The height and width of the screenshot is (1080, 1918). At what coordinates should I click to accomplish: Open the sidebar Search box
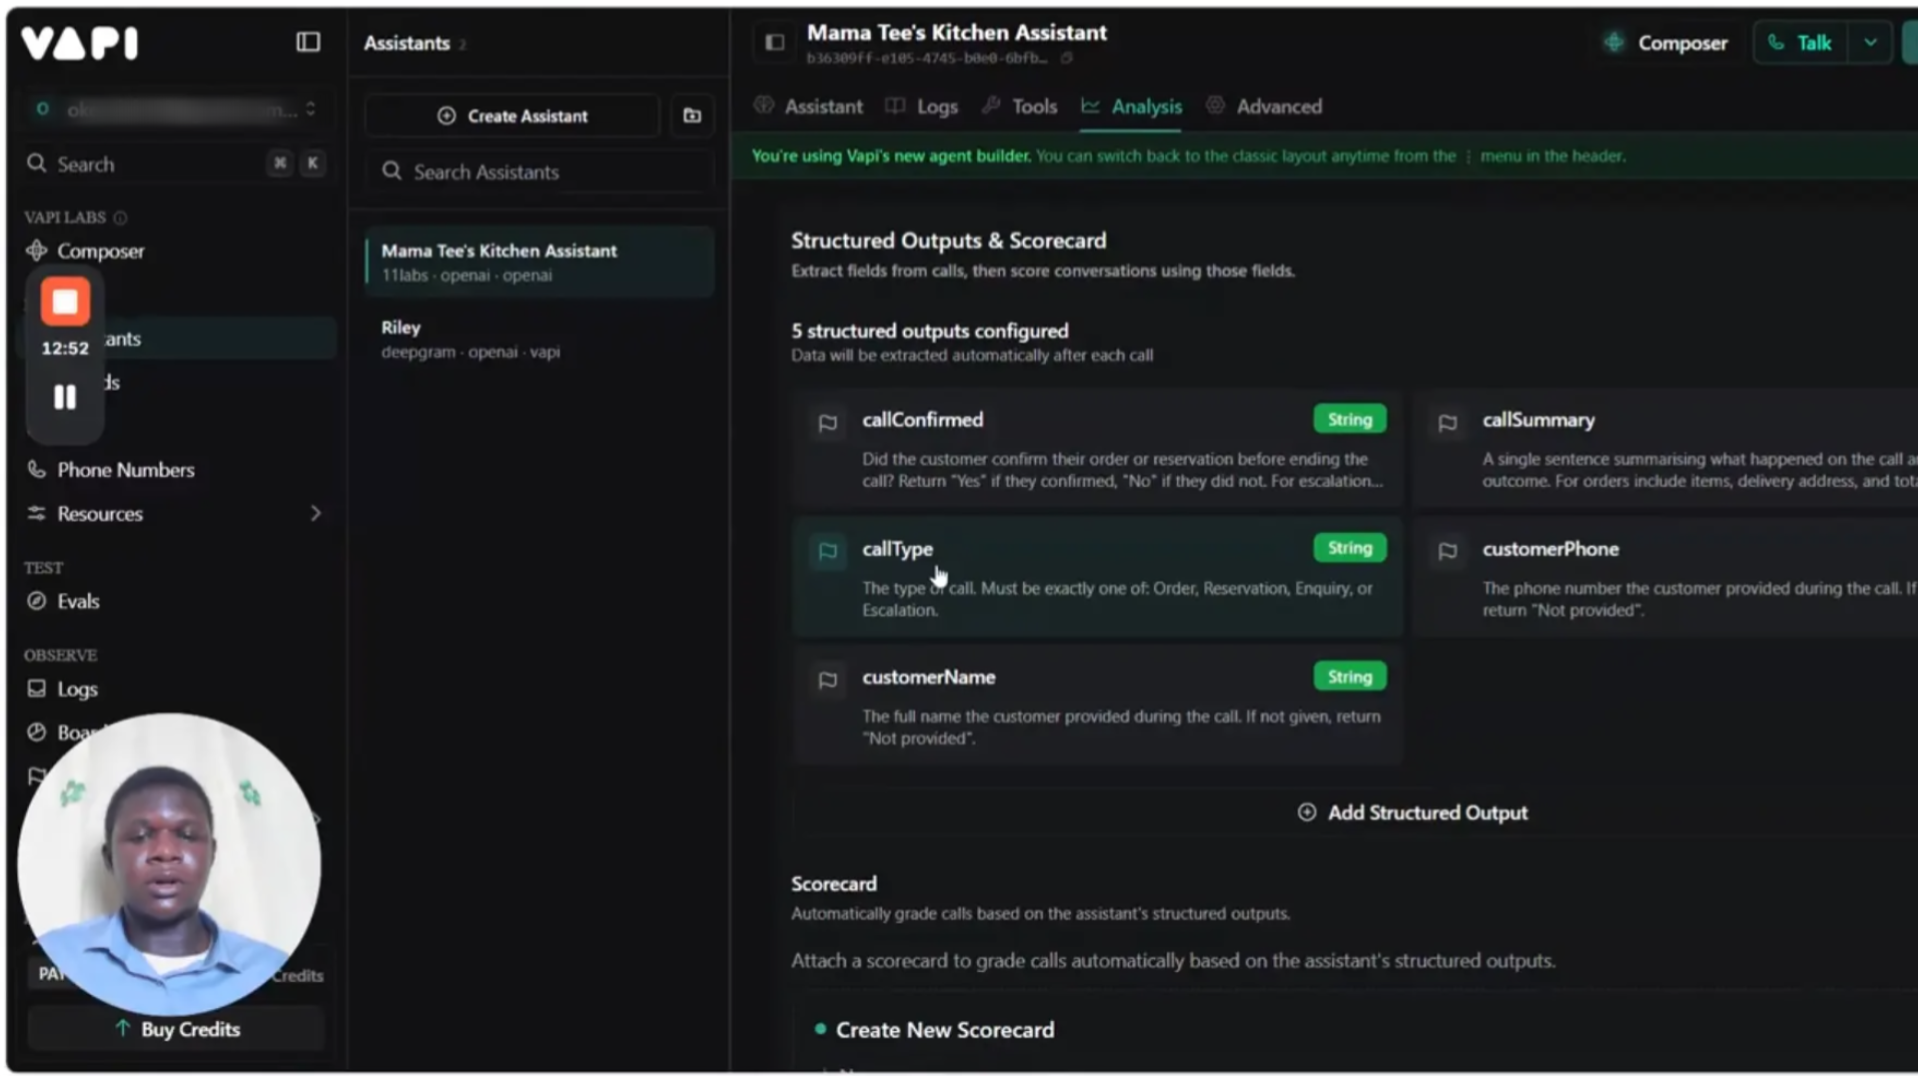point(175,164)
